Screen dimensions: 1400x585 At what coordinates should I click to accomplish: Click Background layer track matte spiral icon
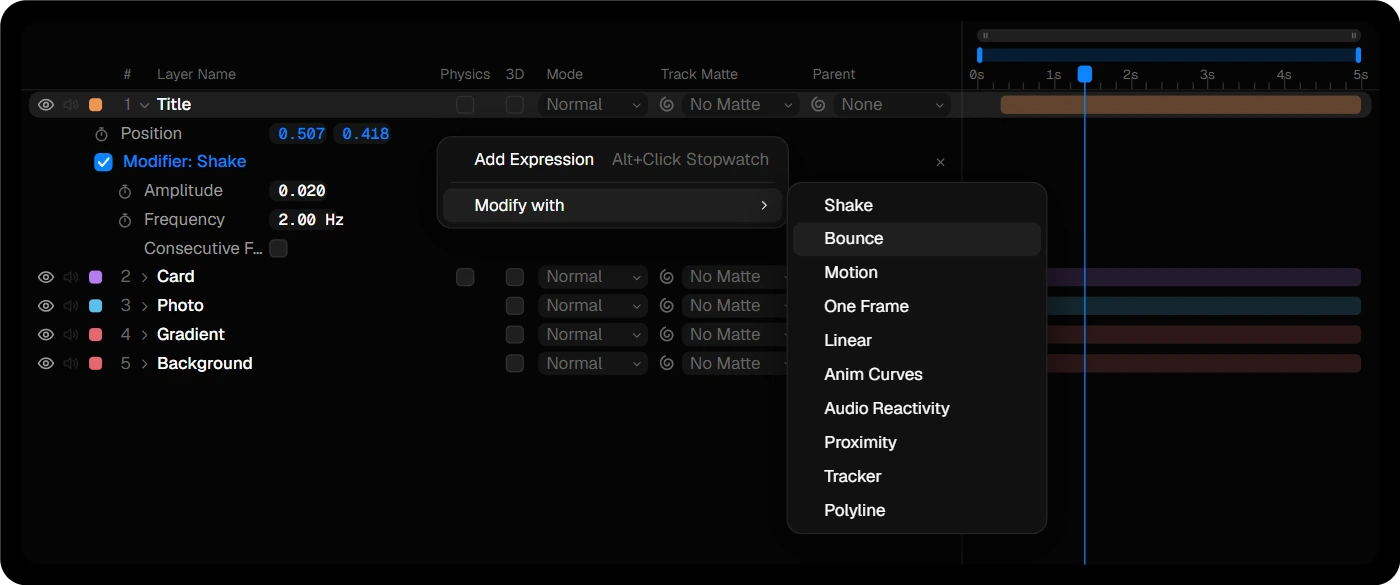click(667, 364)
